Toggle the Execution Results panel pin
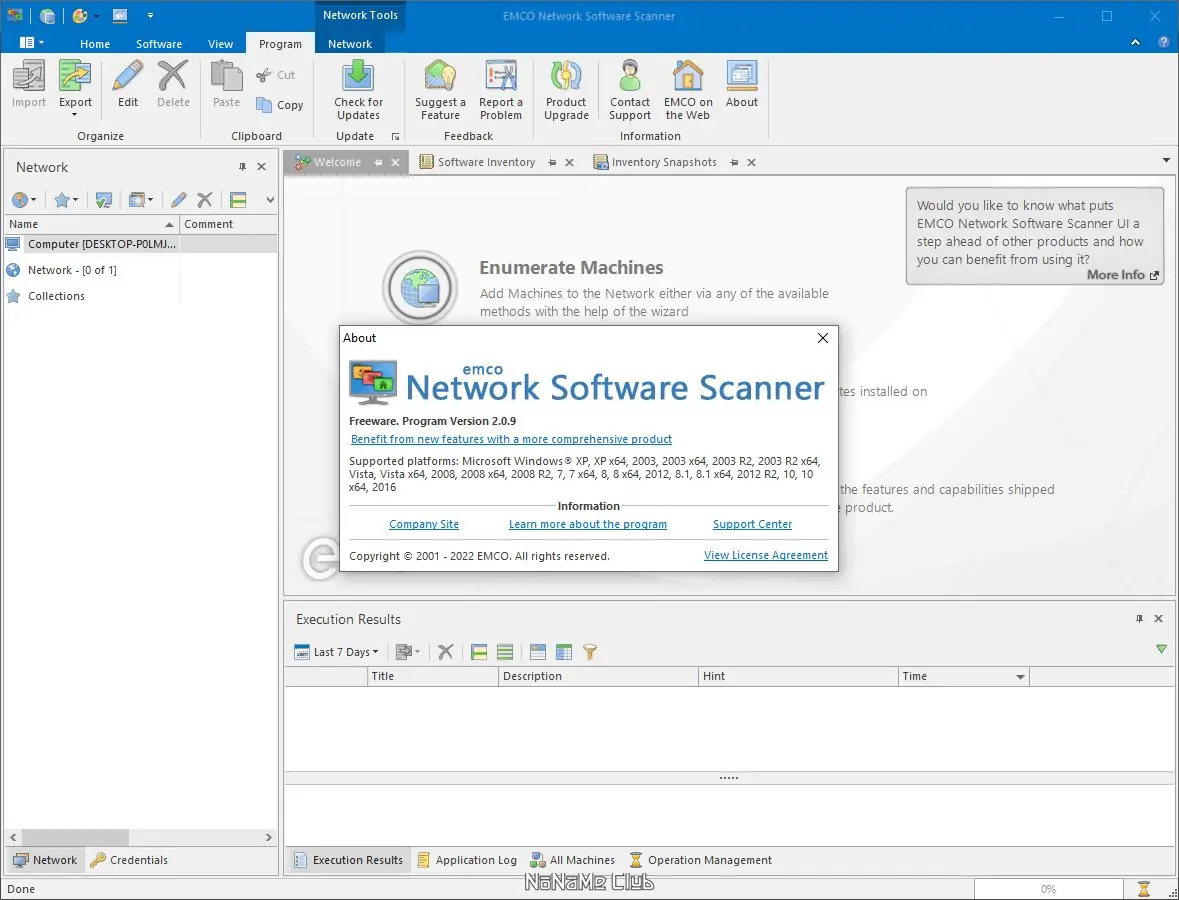The image size is (1179, 900). tap(1139, 619)
